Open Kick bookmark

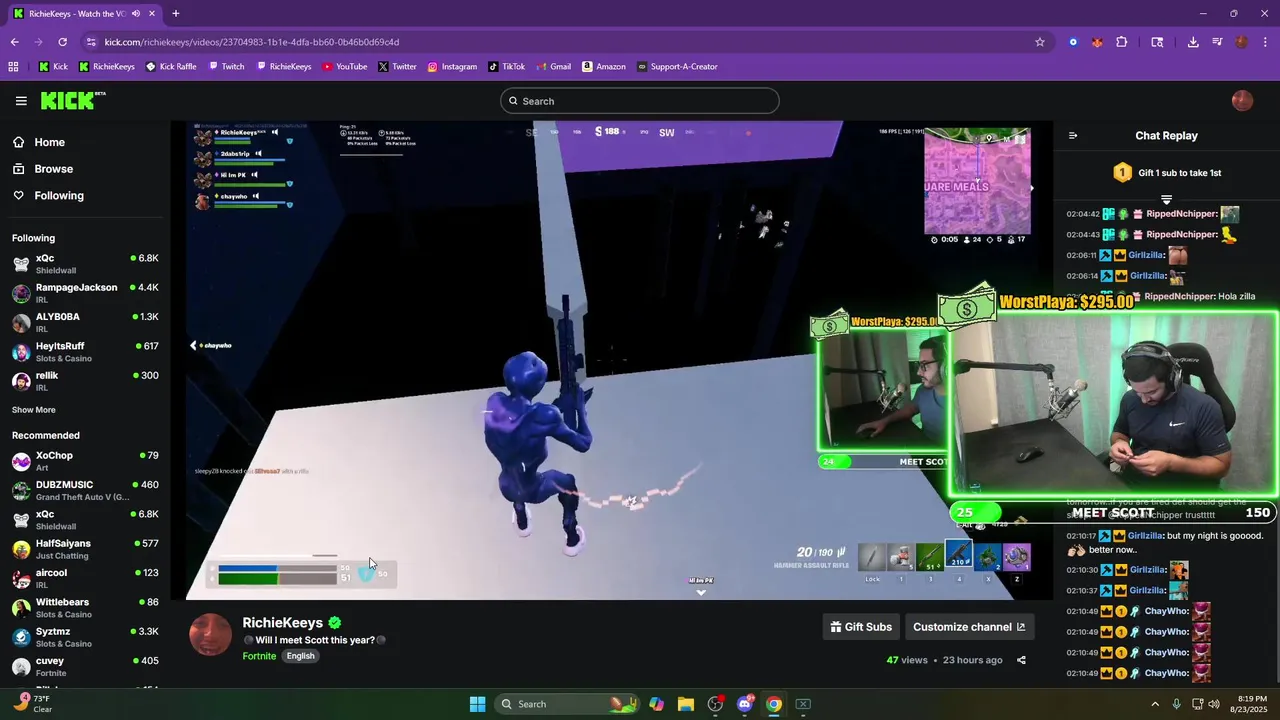point(54,67)
